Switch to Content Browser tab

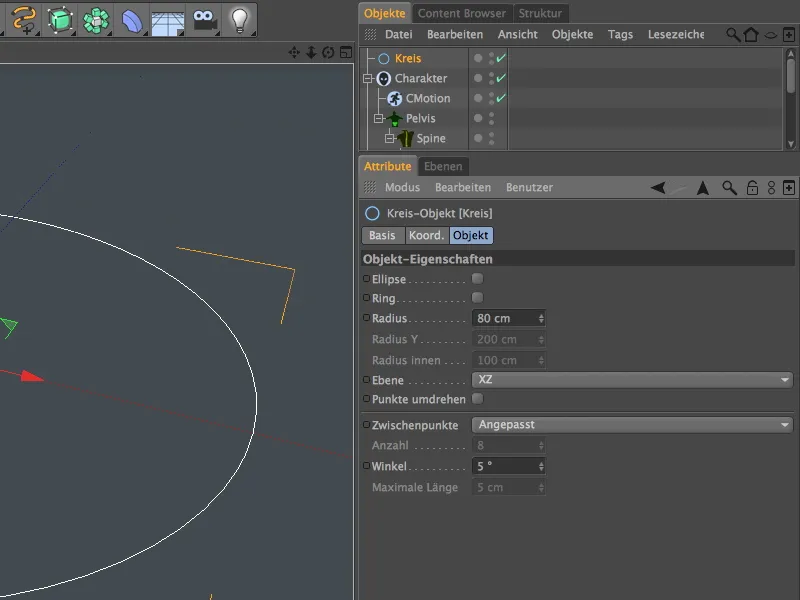pyautogui.click(x=462, y=13)
